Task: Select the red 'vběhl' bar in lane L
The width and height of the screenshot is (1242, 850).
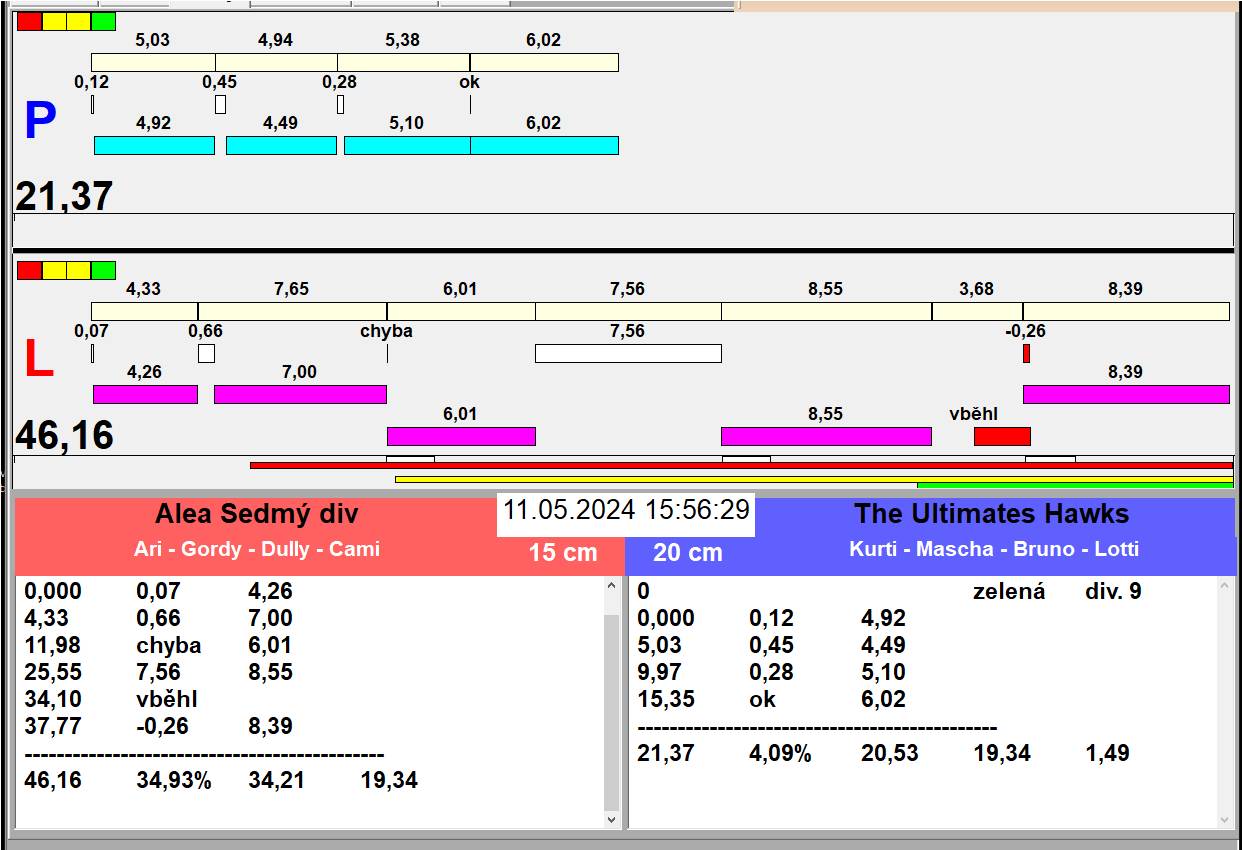Action: click(1001, 436)
